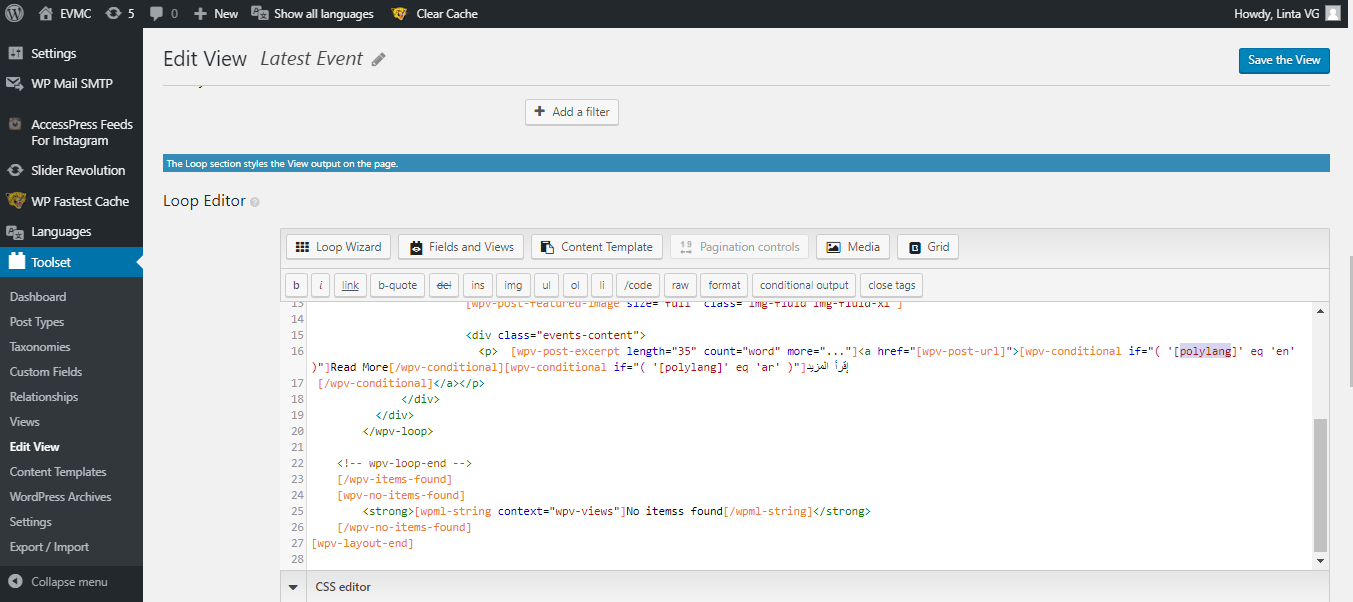Collapse the CSS editor section
The image size is (1353, 602).
292,587
